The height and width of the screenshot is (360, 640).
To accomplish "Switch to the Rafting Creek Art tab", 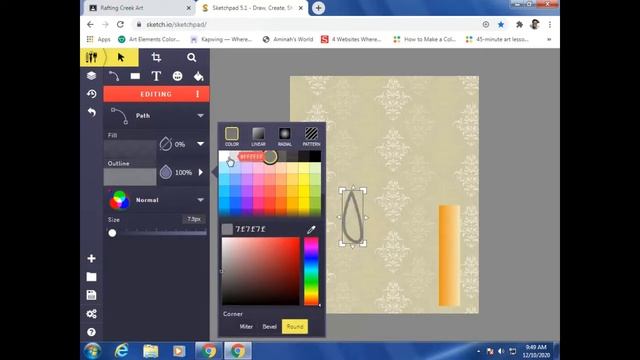I will 139,8.
